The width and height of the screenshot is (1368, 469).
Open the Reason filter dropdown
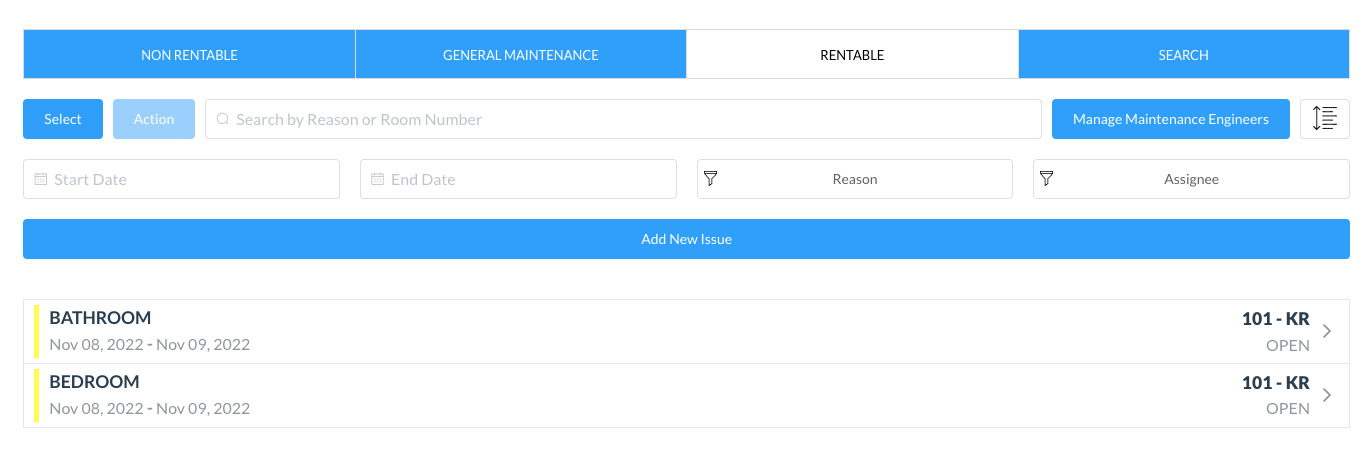855,179
